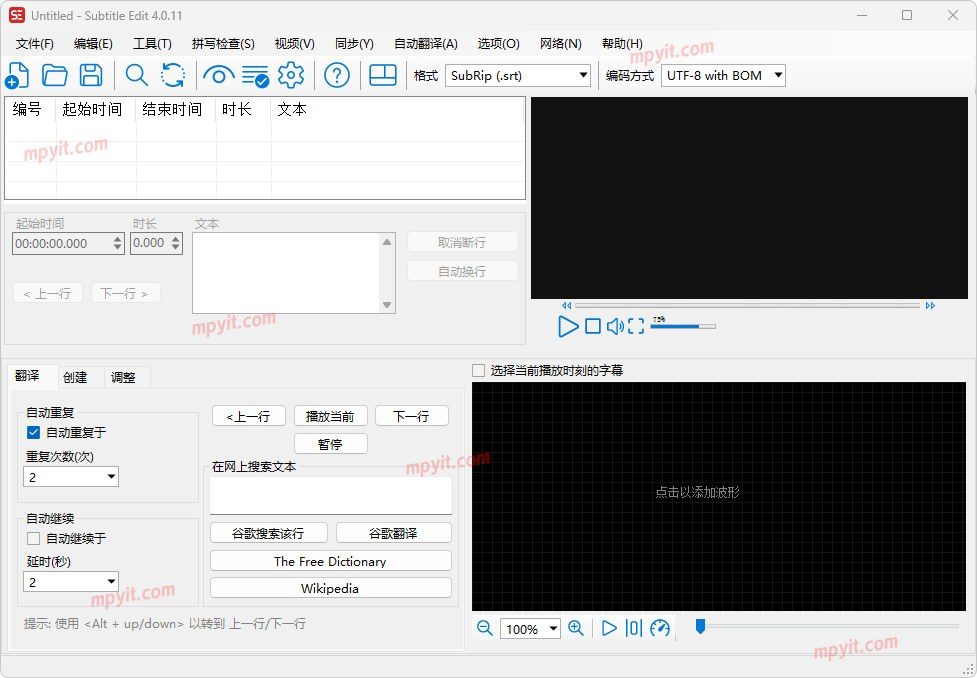977x678 pixels.
Task: Open spell check list icon
Action: 255,75
